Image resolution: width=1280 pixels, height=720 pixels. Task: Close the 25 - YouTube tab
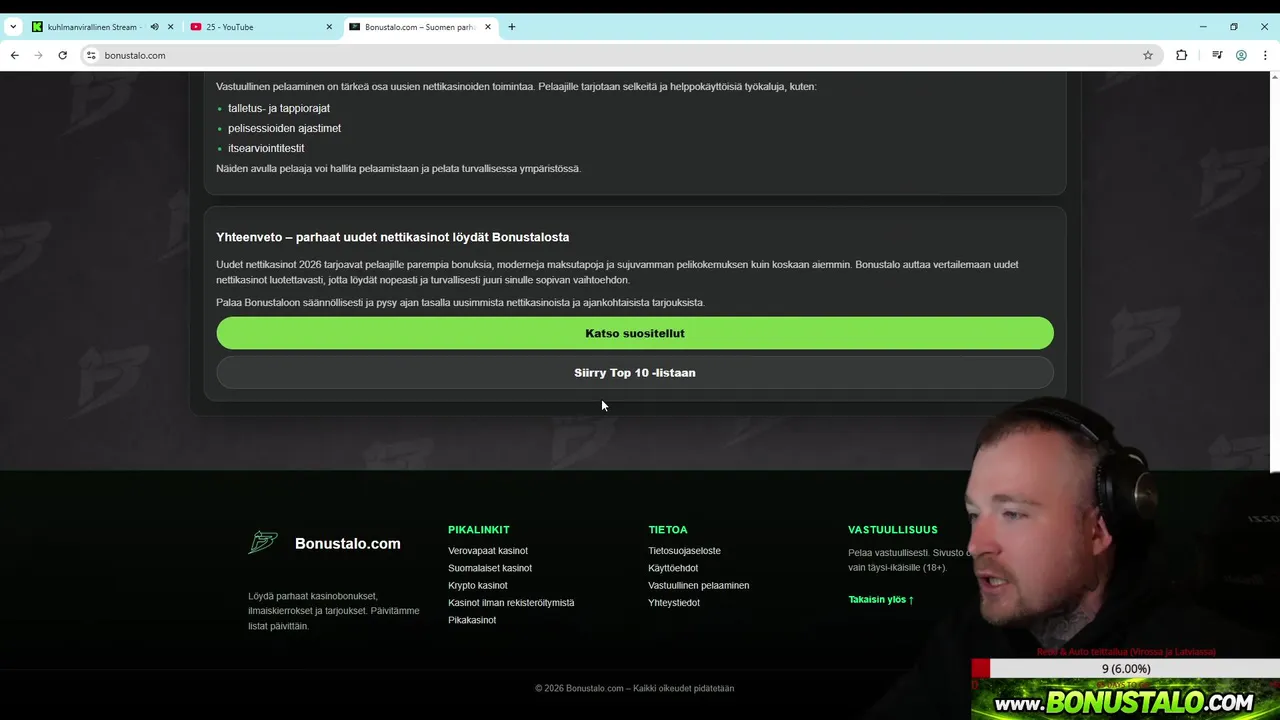pyautogui.click(x=329, y=27)
